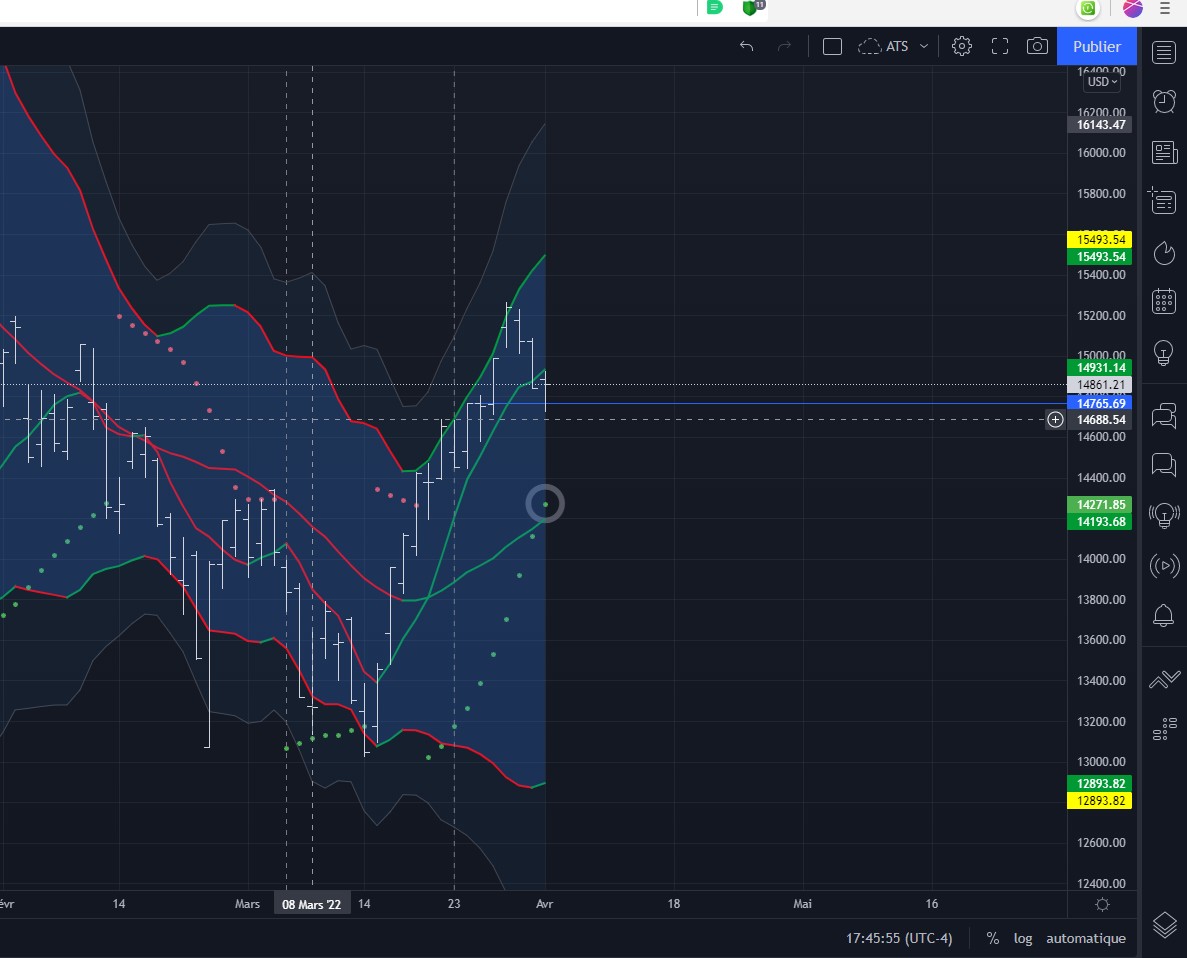This screenshot has height=958, width=1187.
Task: Open the browser menu hamburger icon
Action: [x=1164, y=8]
